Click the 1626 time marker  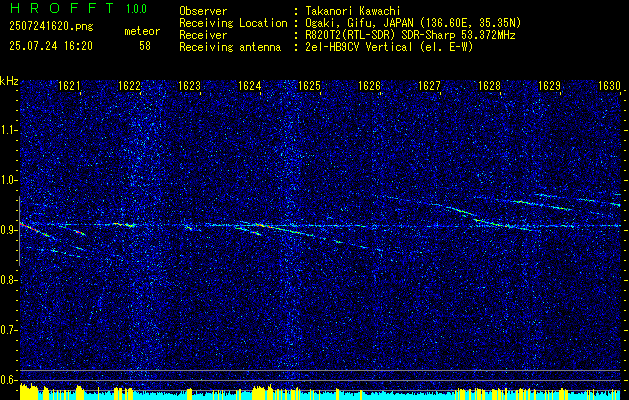[x=369, y=85]
